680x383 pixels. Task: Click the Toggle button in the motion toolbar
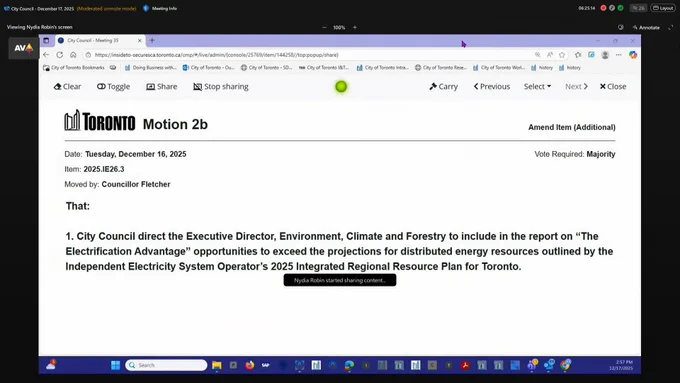click(113, 86)
